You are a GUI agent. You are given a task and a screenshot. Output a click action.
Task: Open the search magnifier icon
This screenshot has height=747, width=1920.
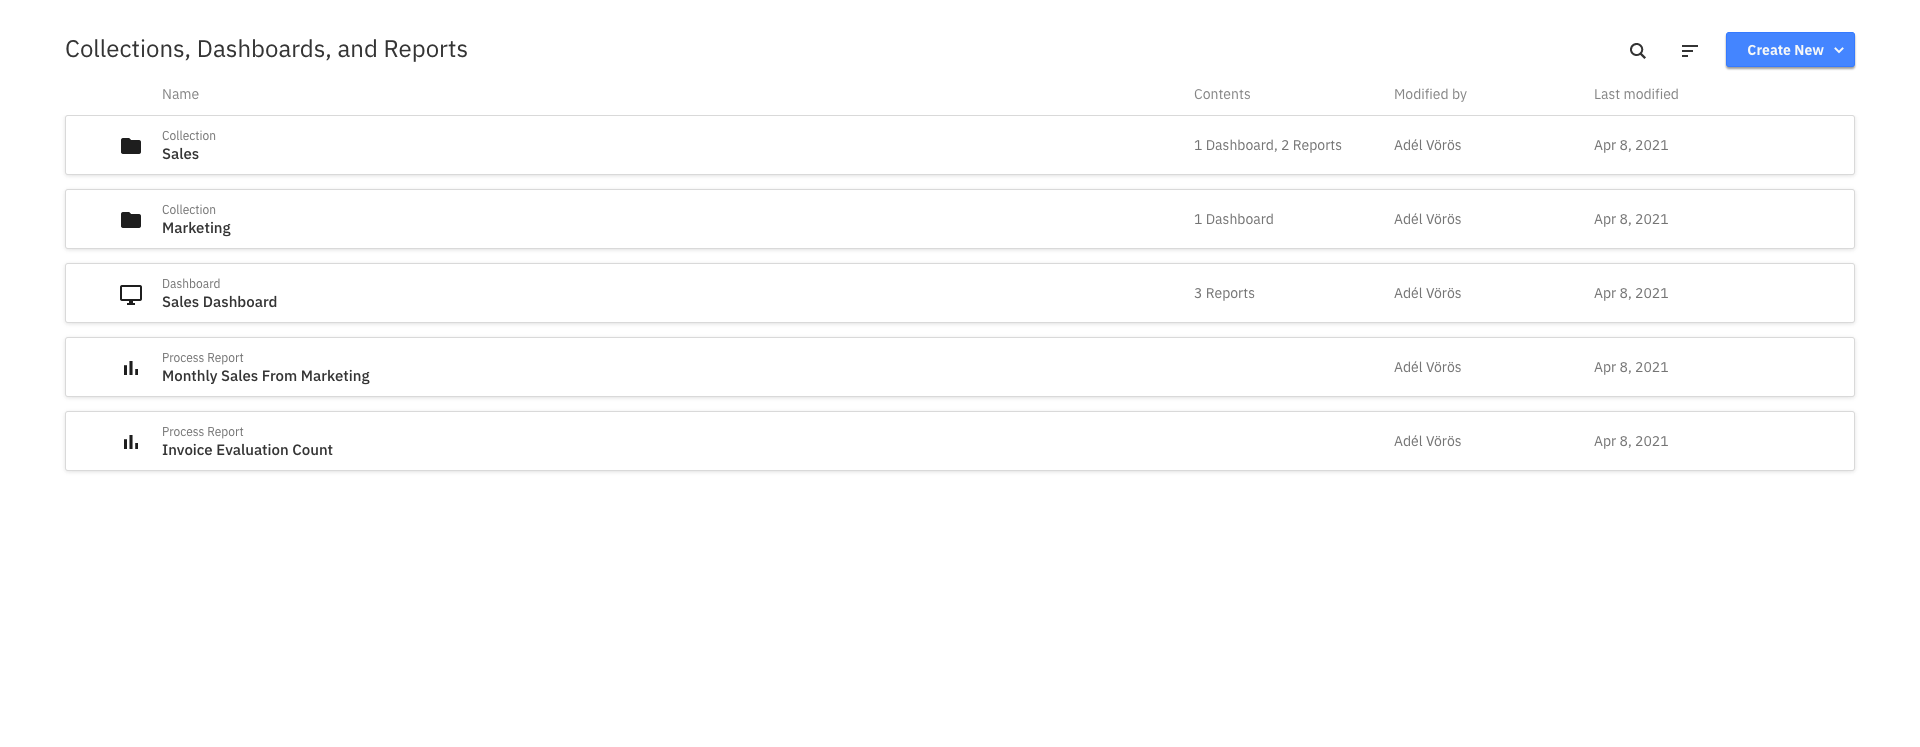pyautogui.click(x=1637, y=50)
